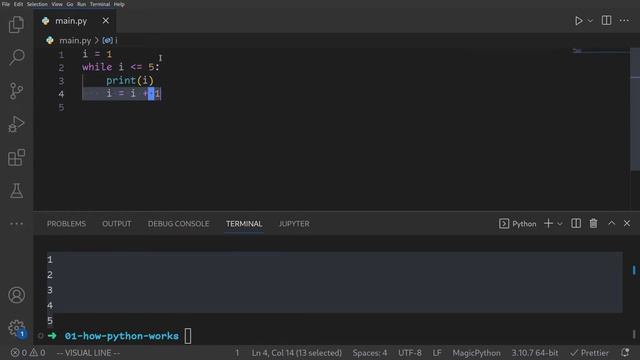Click print(i) on line 3
This screenshot has height=360, width=640.
click(x=130, y=80)
